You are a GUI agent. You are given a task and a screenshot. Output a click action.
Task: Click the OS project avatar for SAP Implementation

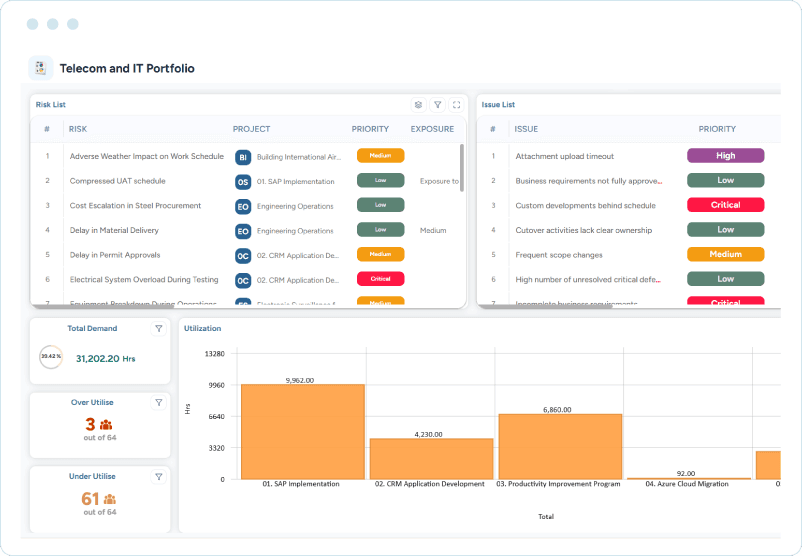243,182
